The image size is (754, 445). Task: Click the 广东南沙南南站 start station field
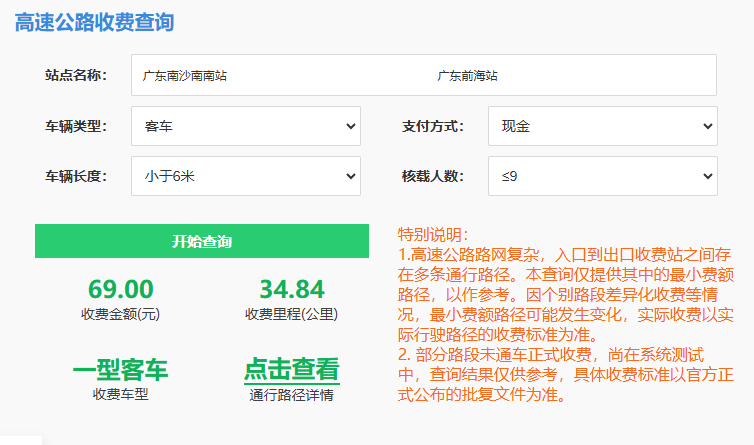tap(185, 76)
